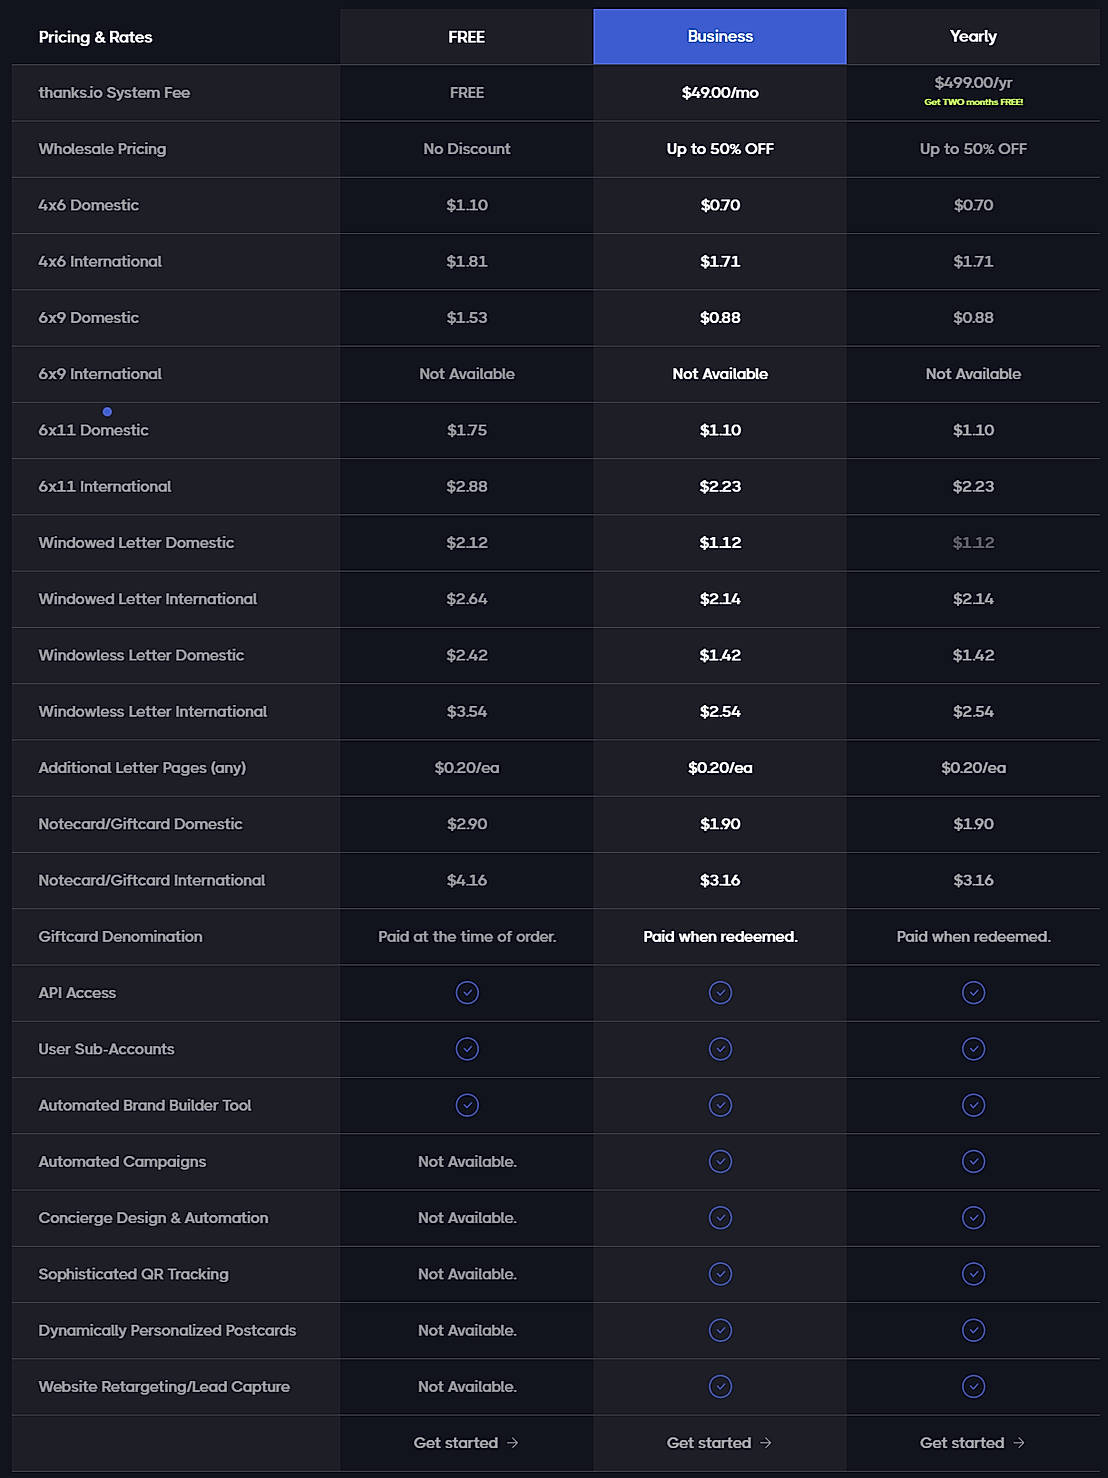The width and height of the screenshot is (1108, 1478).
Task: Click Get started under Business plan
Action: (719, 1443)
